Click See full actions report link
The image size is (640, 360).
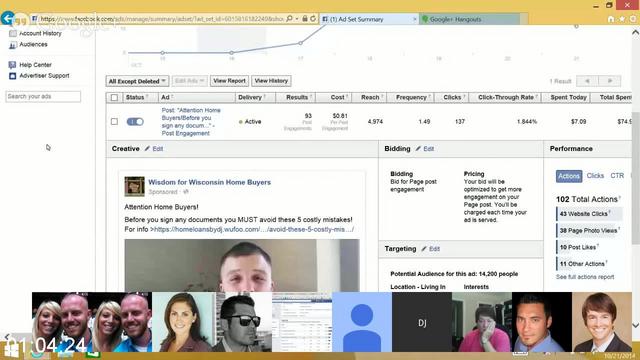tap(585, 277)
